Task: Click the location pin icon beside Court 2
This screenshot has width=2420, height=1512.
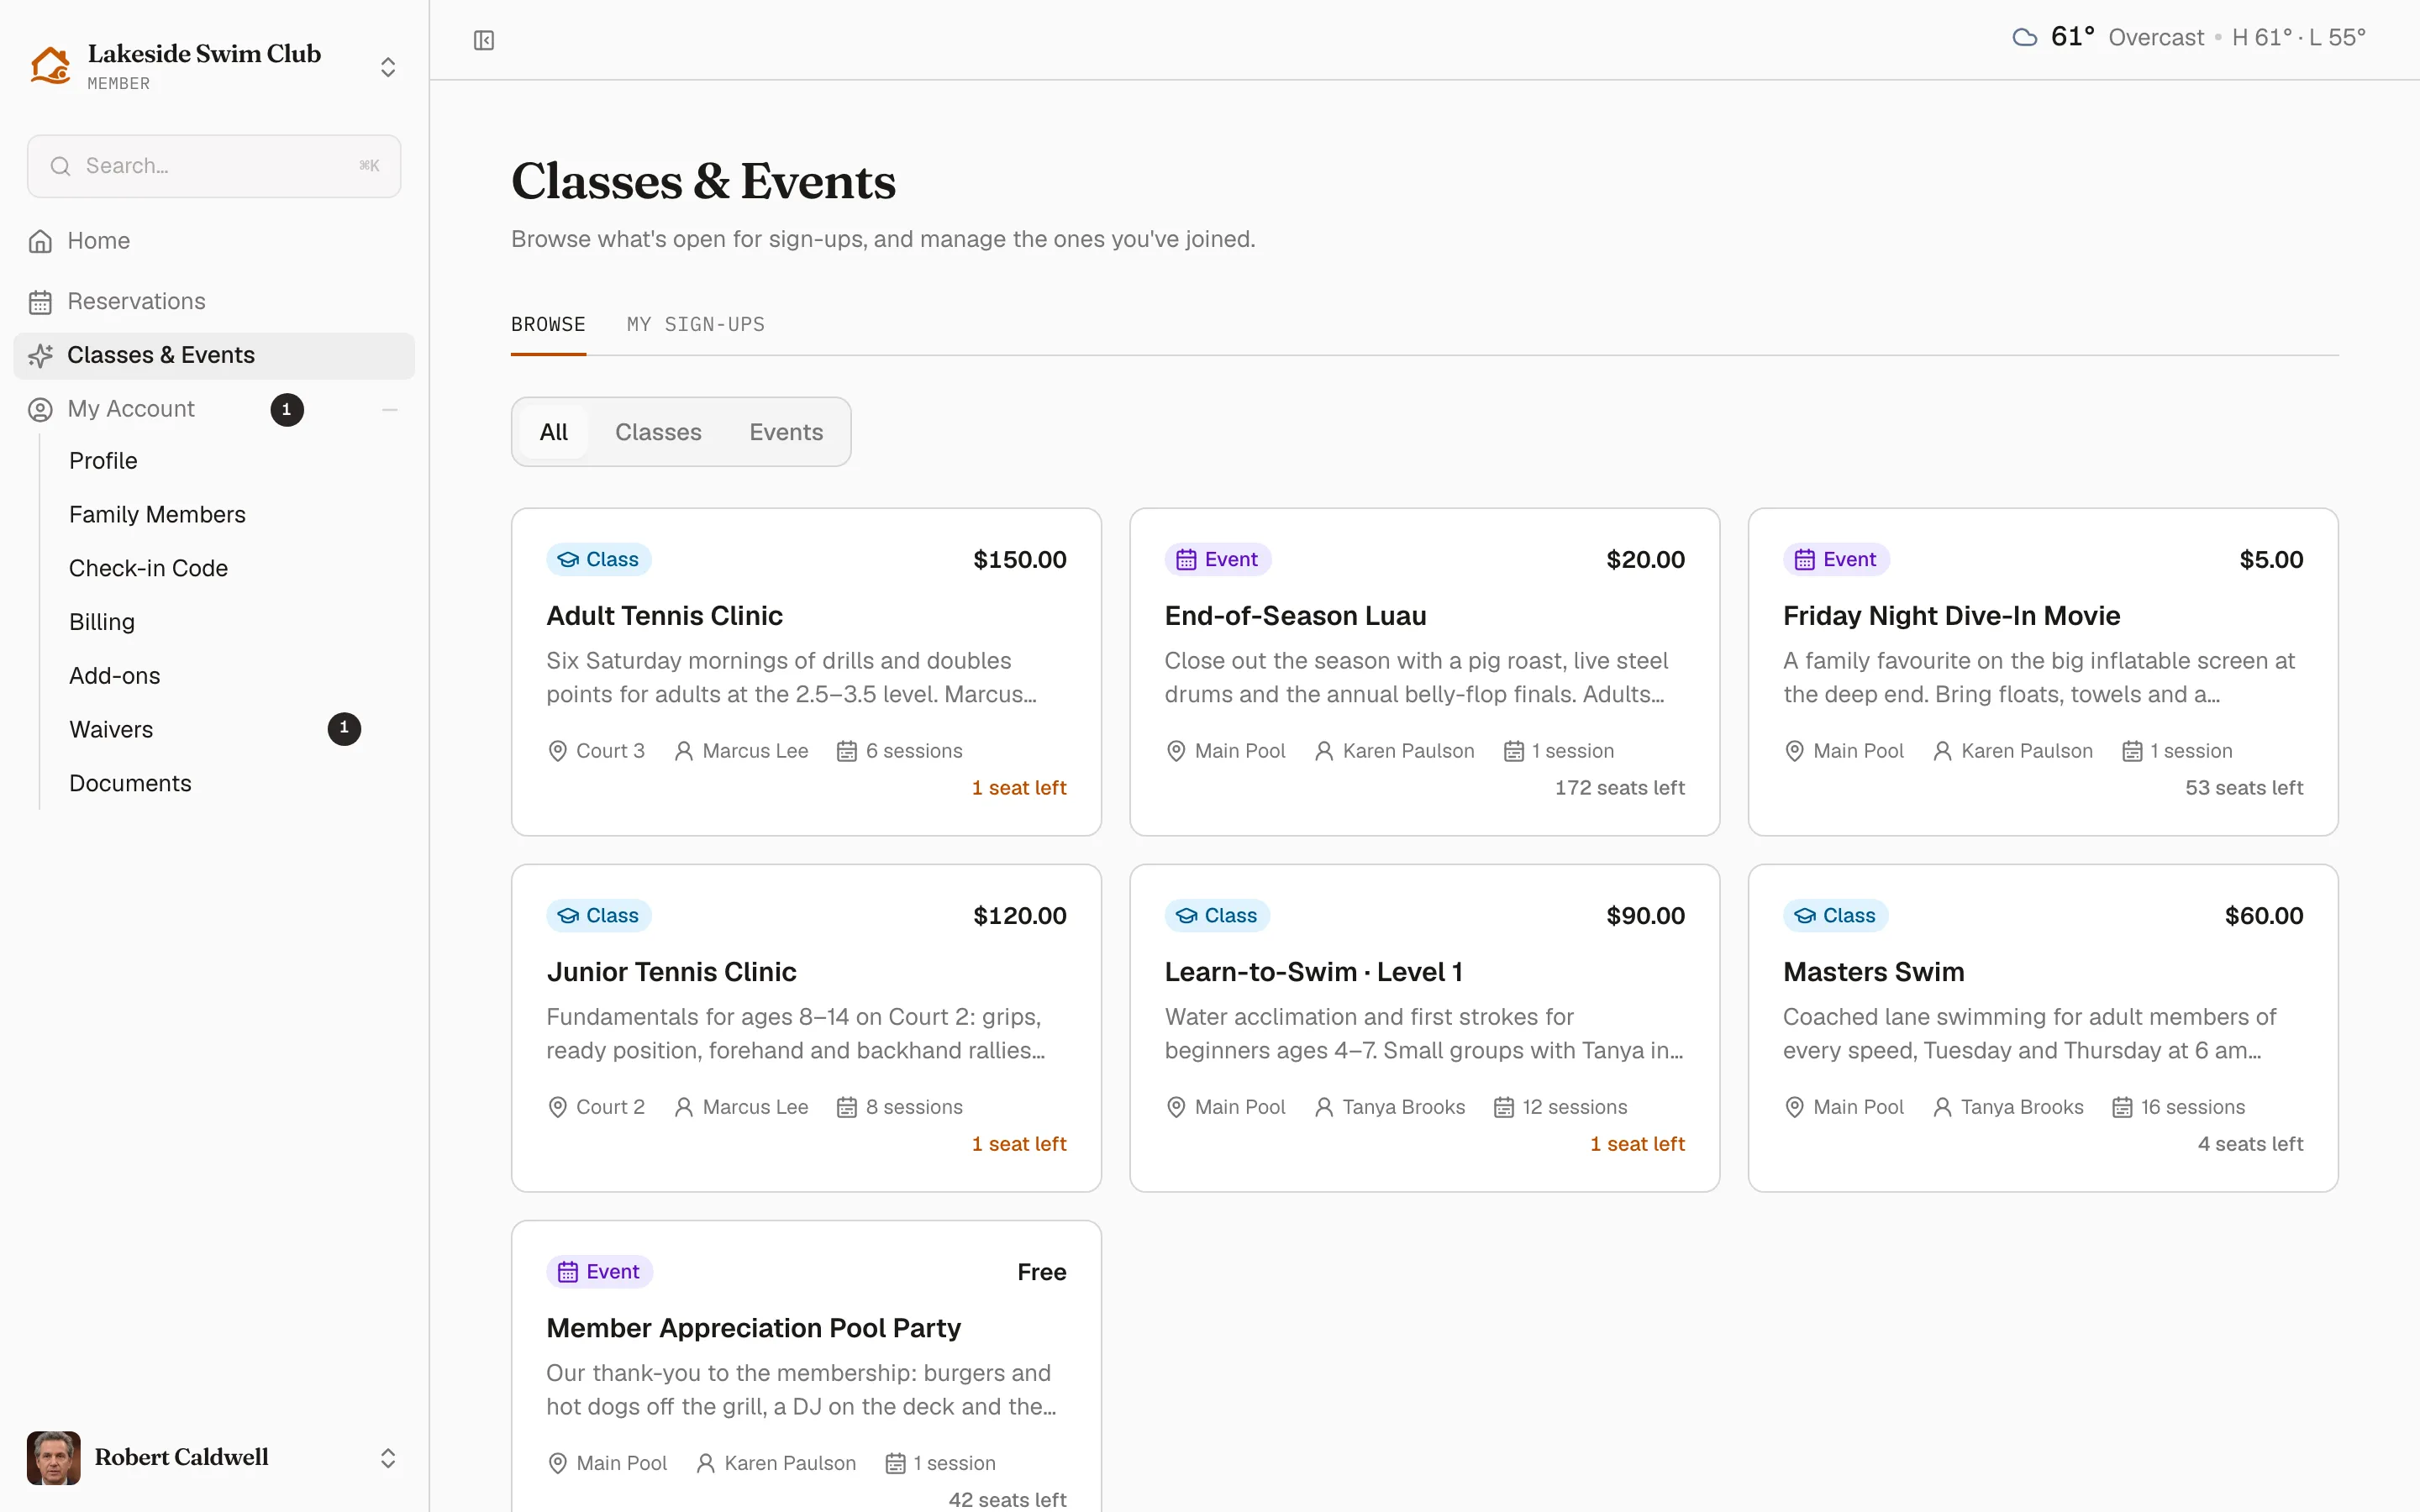Action: [x=558, y=1107]
